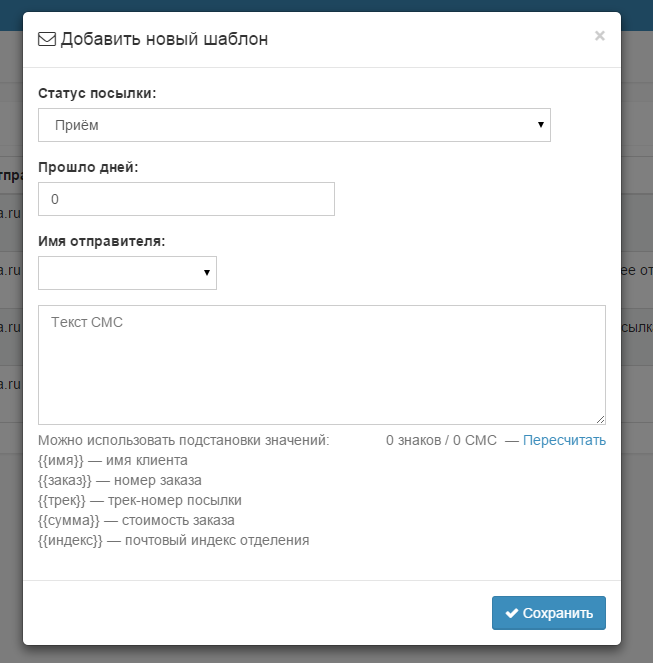Click the {{заказ}} — номер заказа hint

tap(120, 480)
